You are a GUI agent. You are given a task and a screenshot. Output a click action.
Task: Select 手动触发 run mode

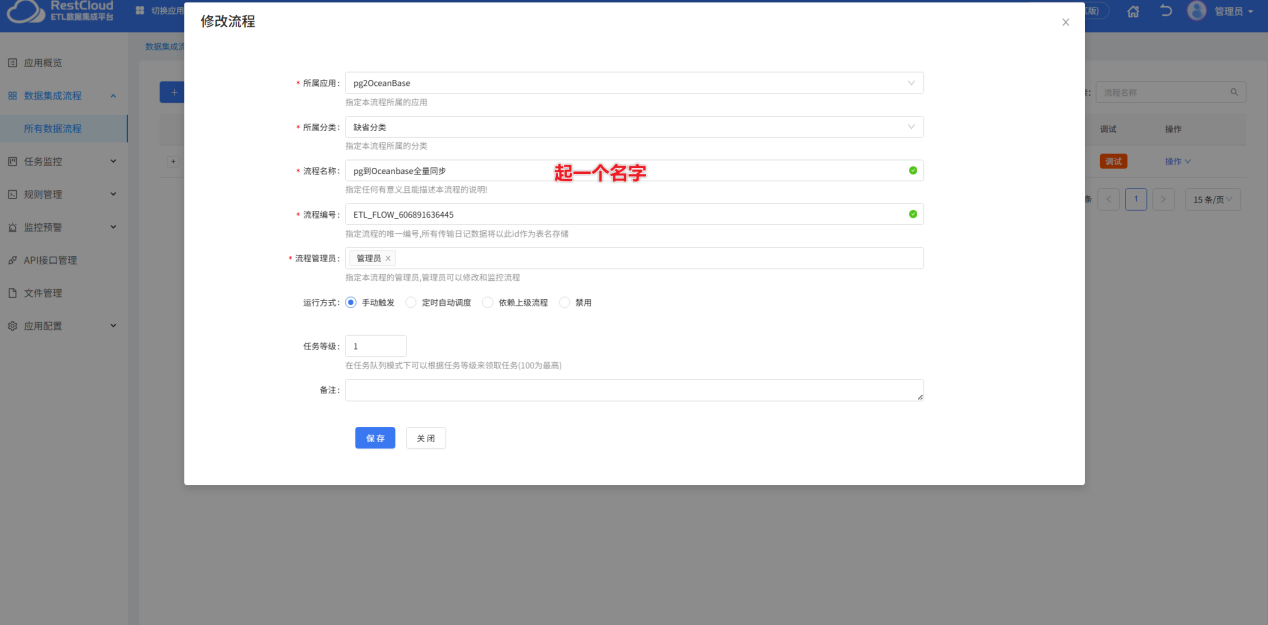tap(351, 302)
